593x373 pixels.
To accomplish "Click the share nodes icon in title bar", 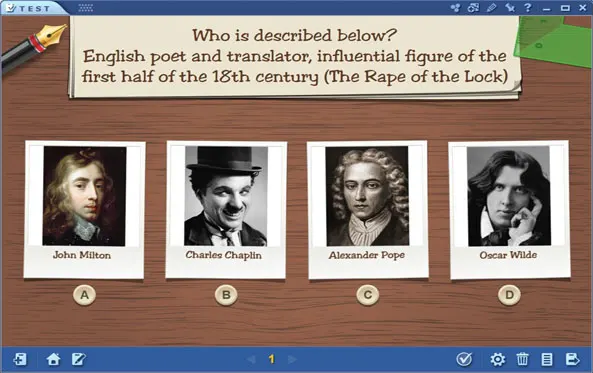I will [455, 8].
